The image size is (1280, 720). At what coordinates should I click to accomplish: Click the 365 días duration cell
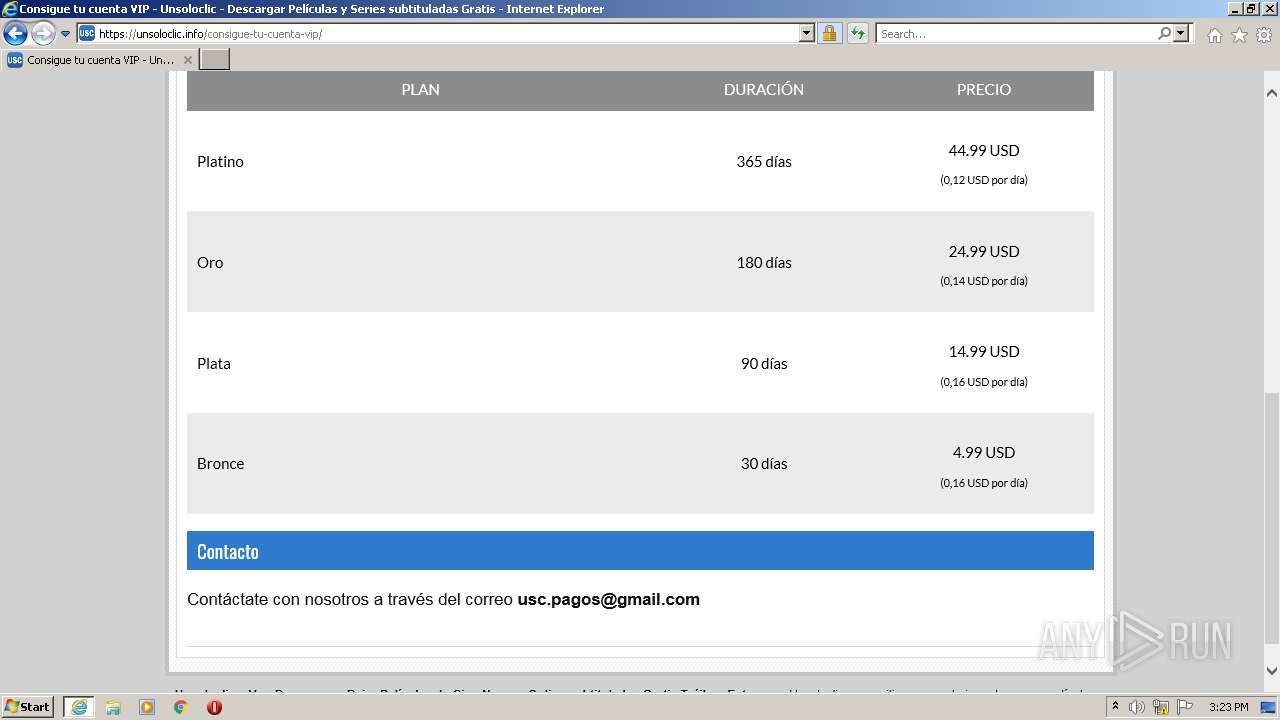pos(764,161)
